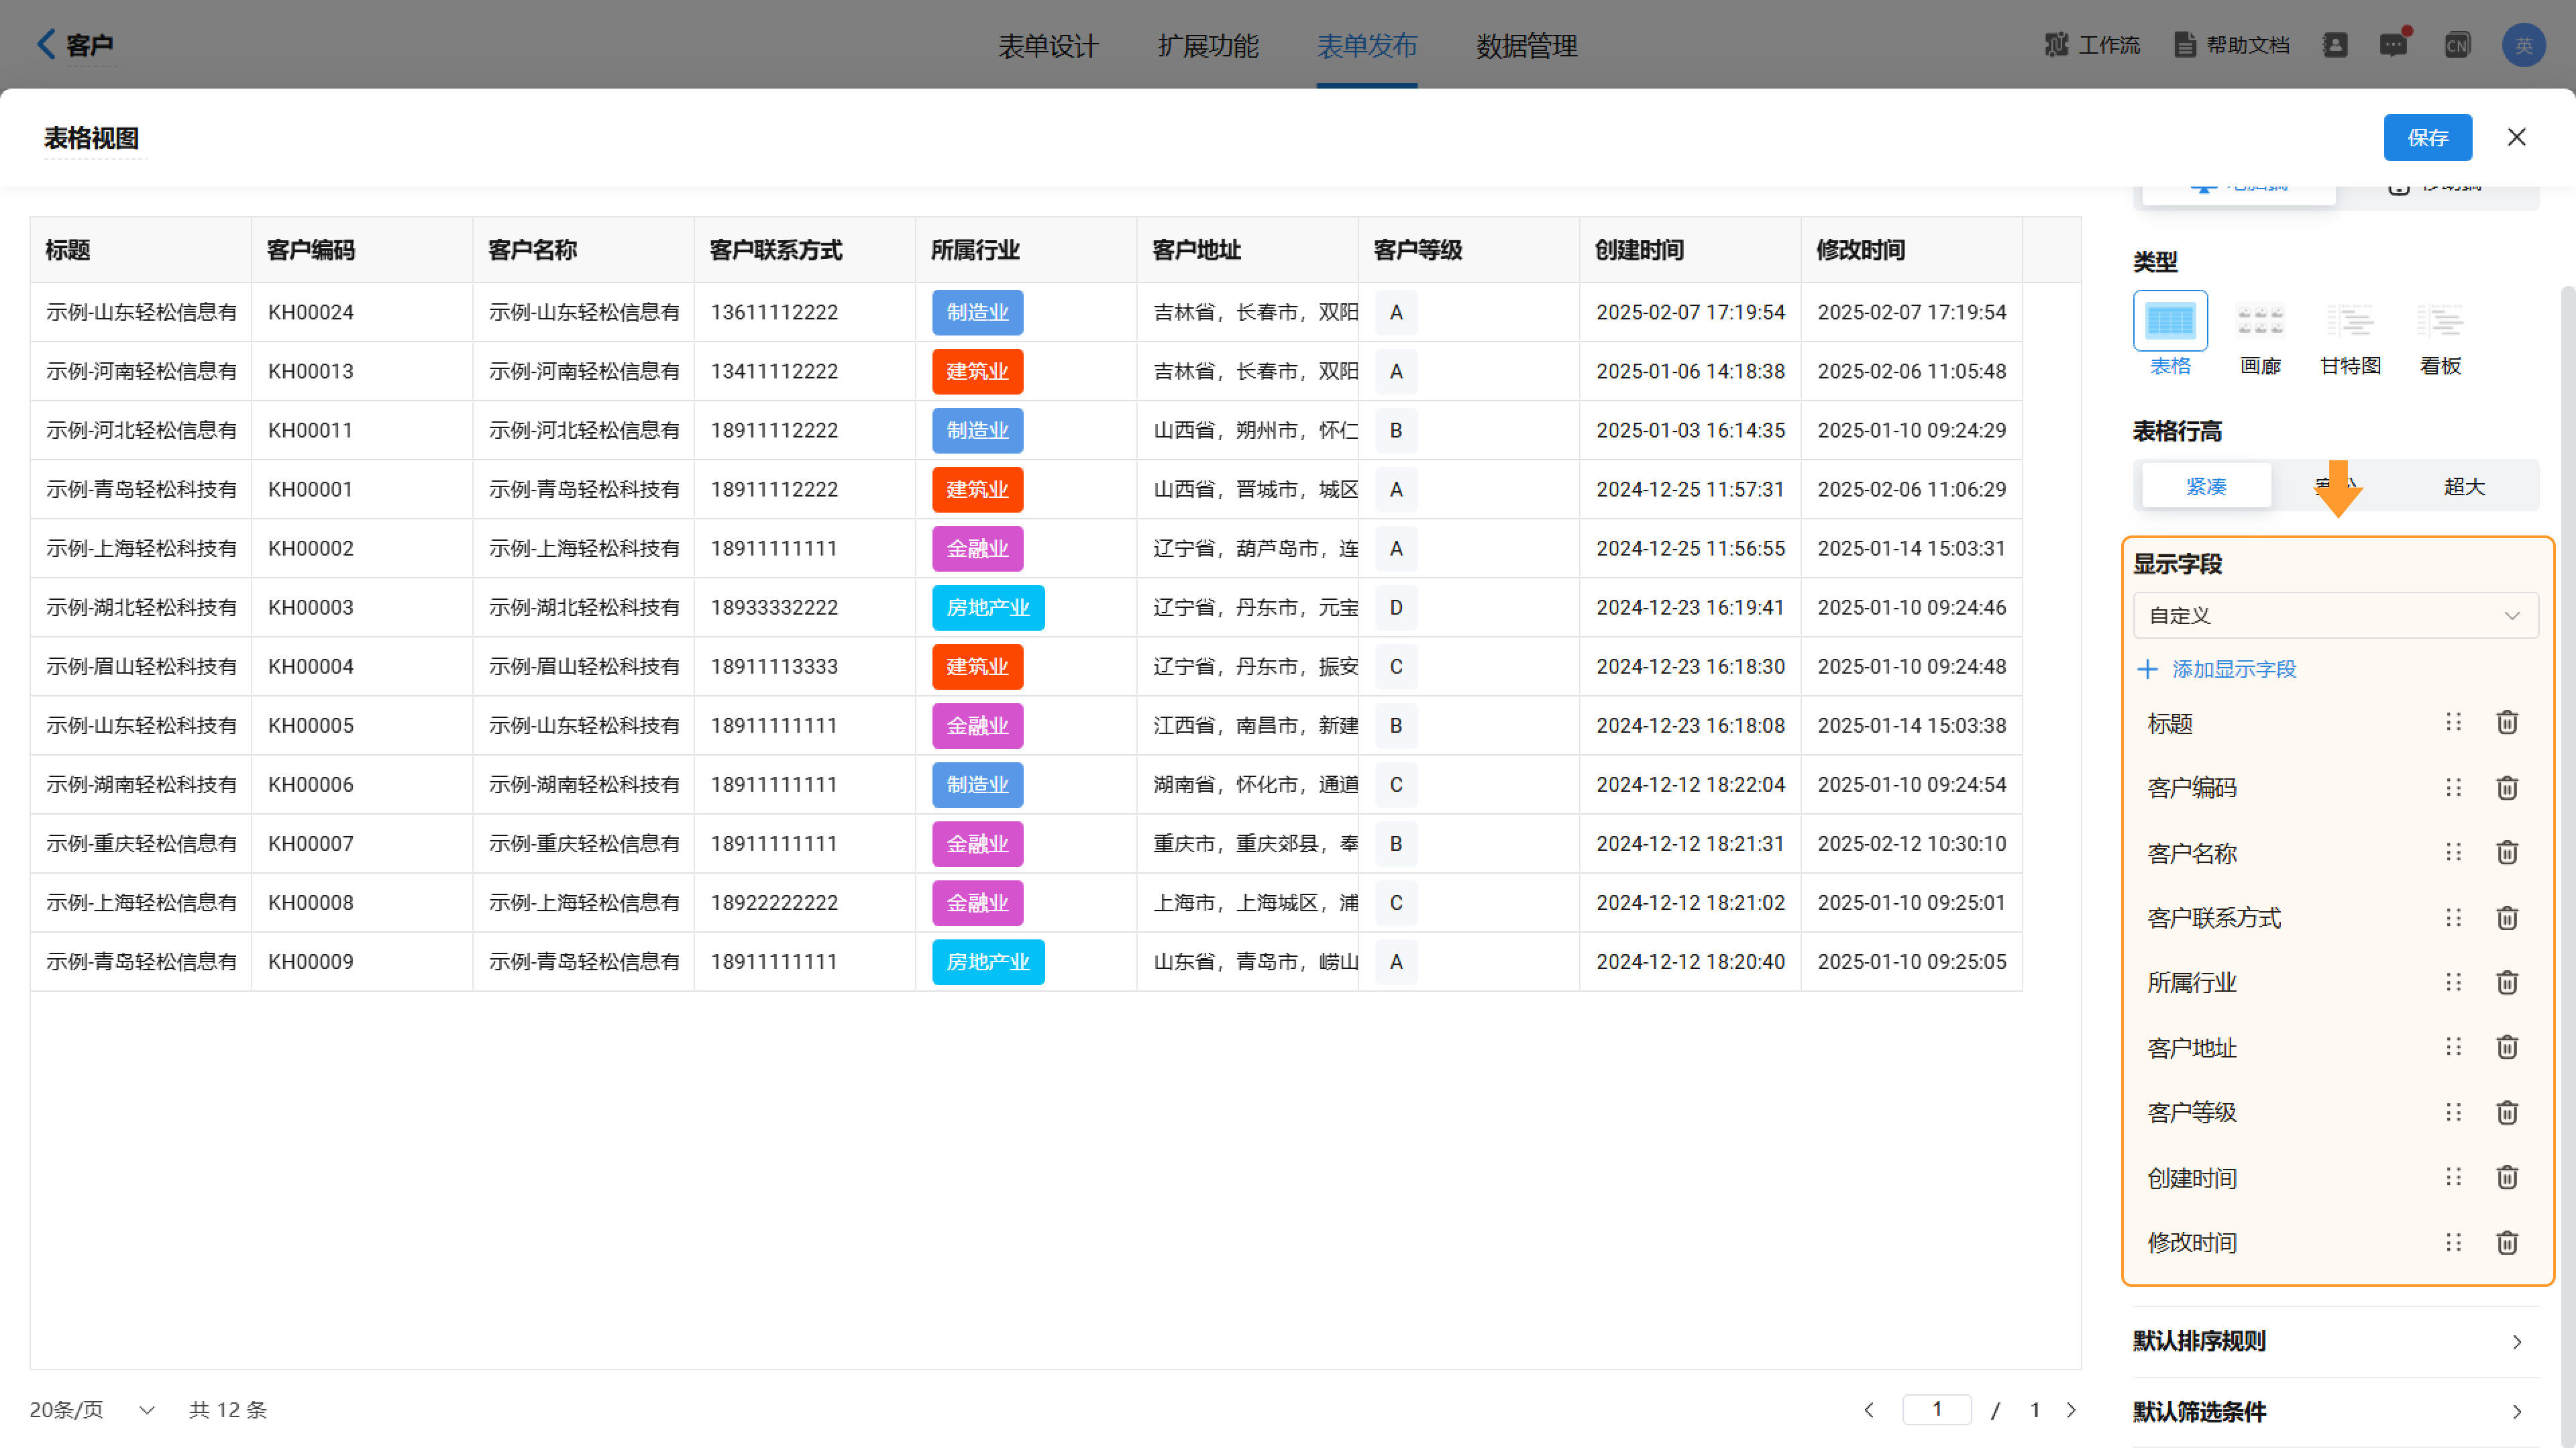The image size is (2576, 1448).
Task: Switch to the 数据管理 tab
Action: coord(1527,45)
